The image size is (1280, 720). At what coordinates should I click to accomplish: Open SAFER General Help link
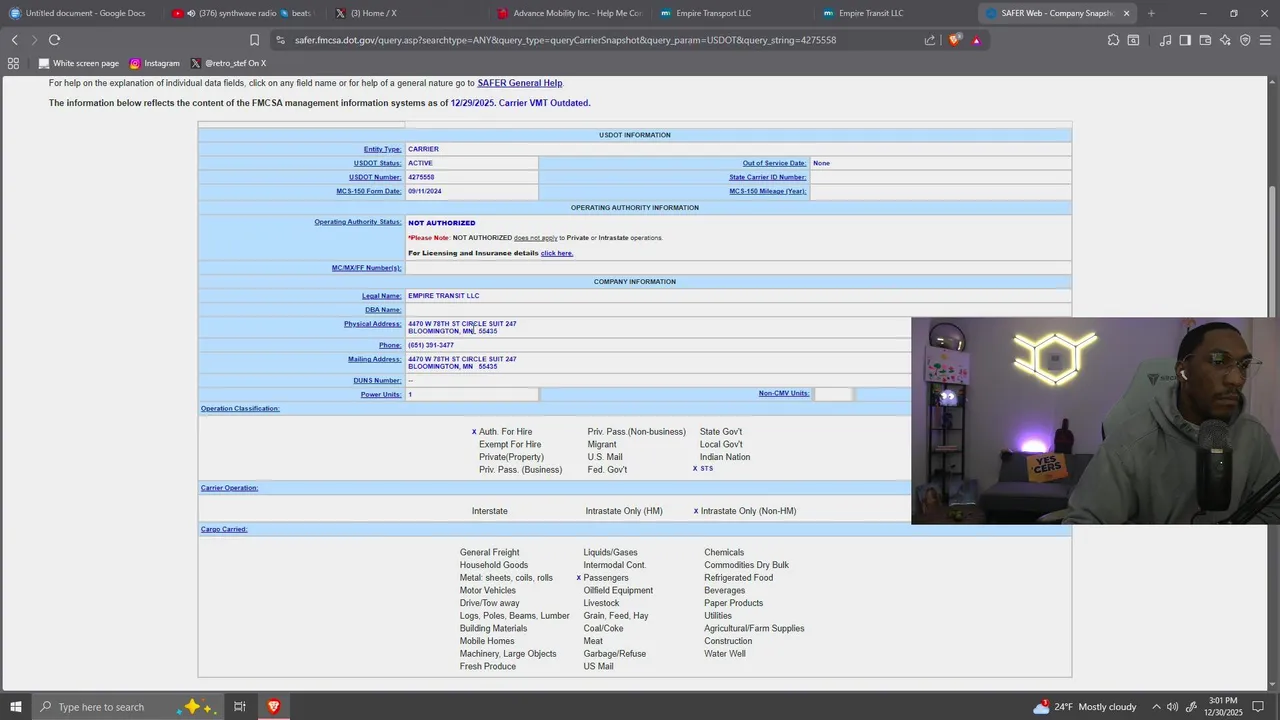(x=520, y=83)
